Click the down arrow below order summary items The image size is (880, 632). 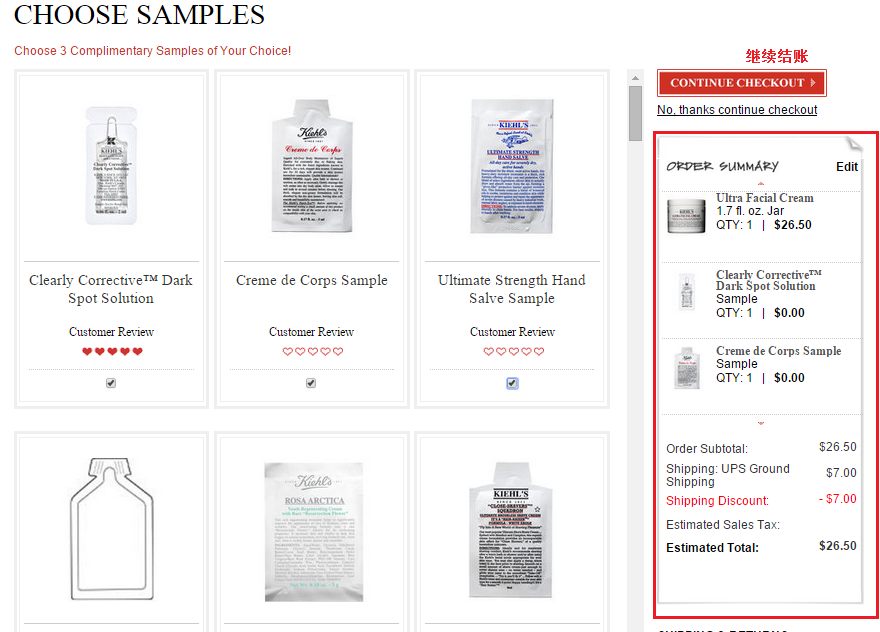coord(761,423)
